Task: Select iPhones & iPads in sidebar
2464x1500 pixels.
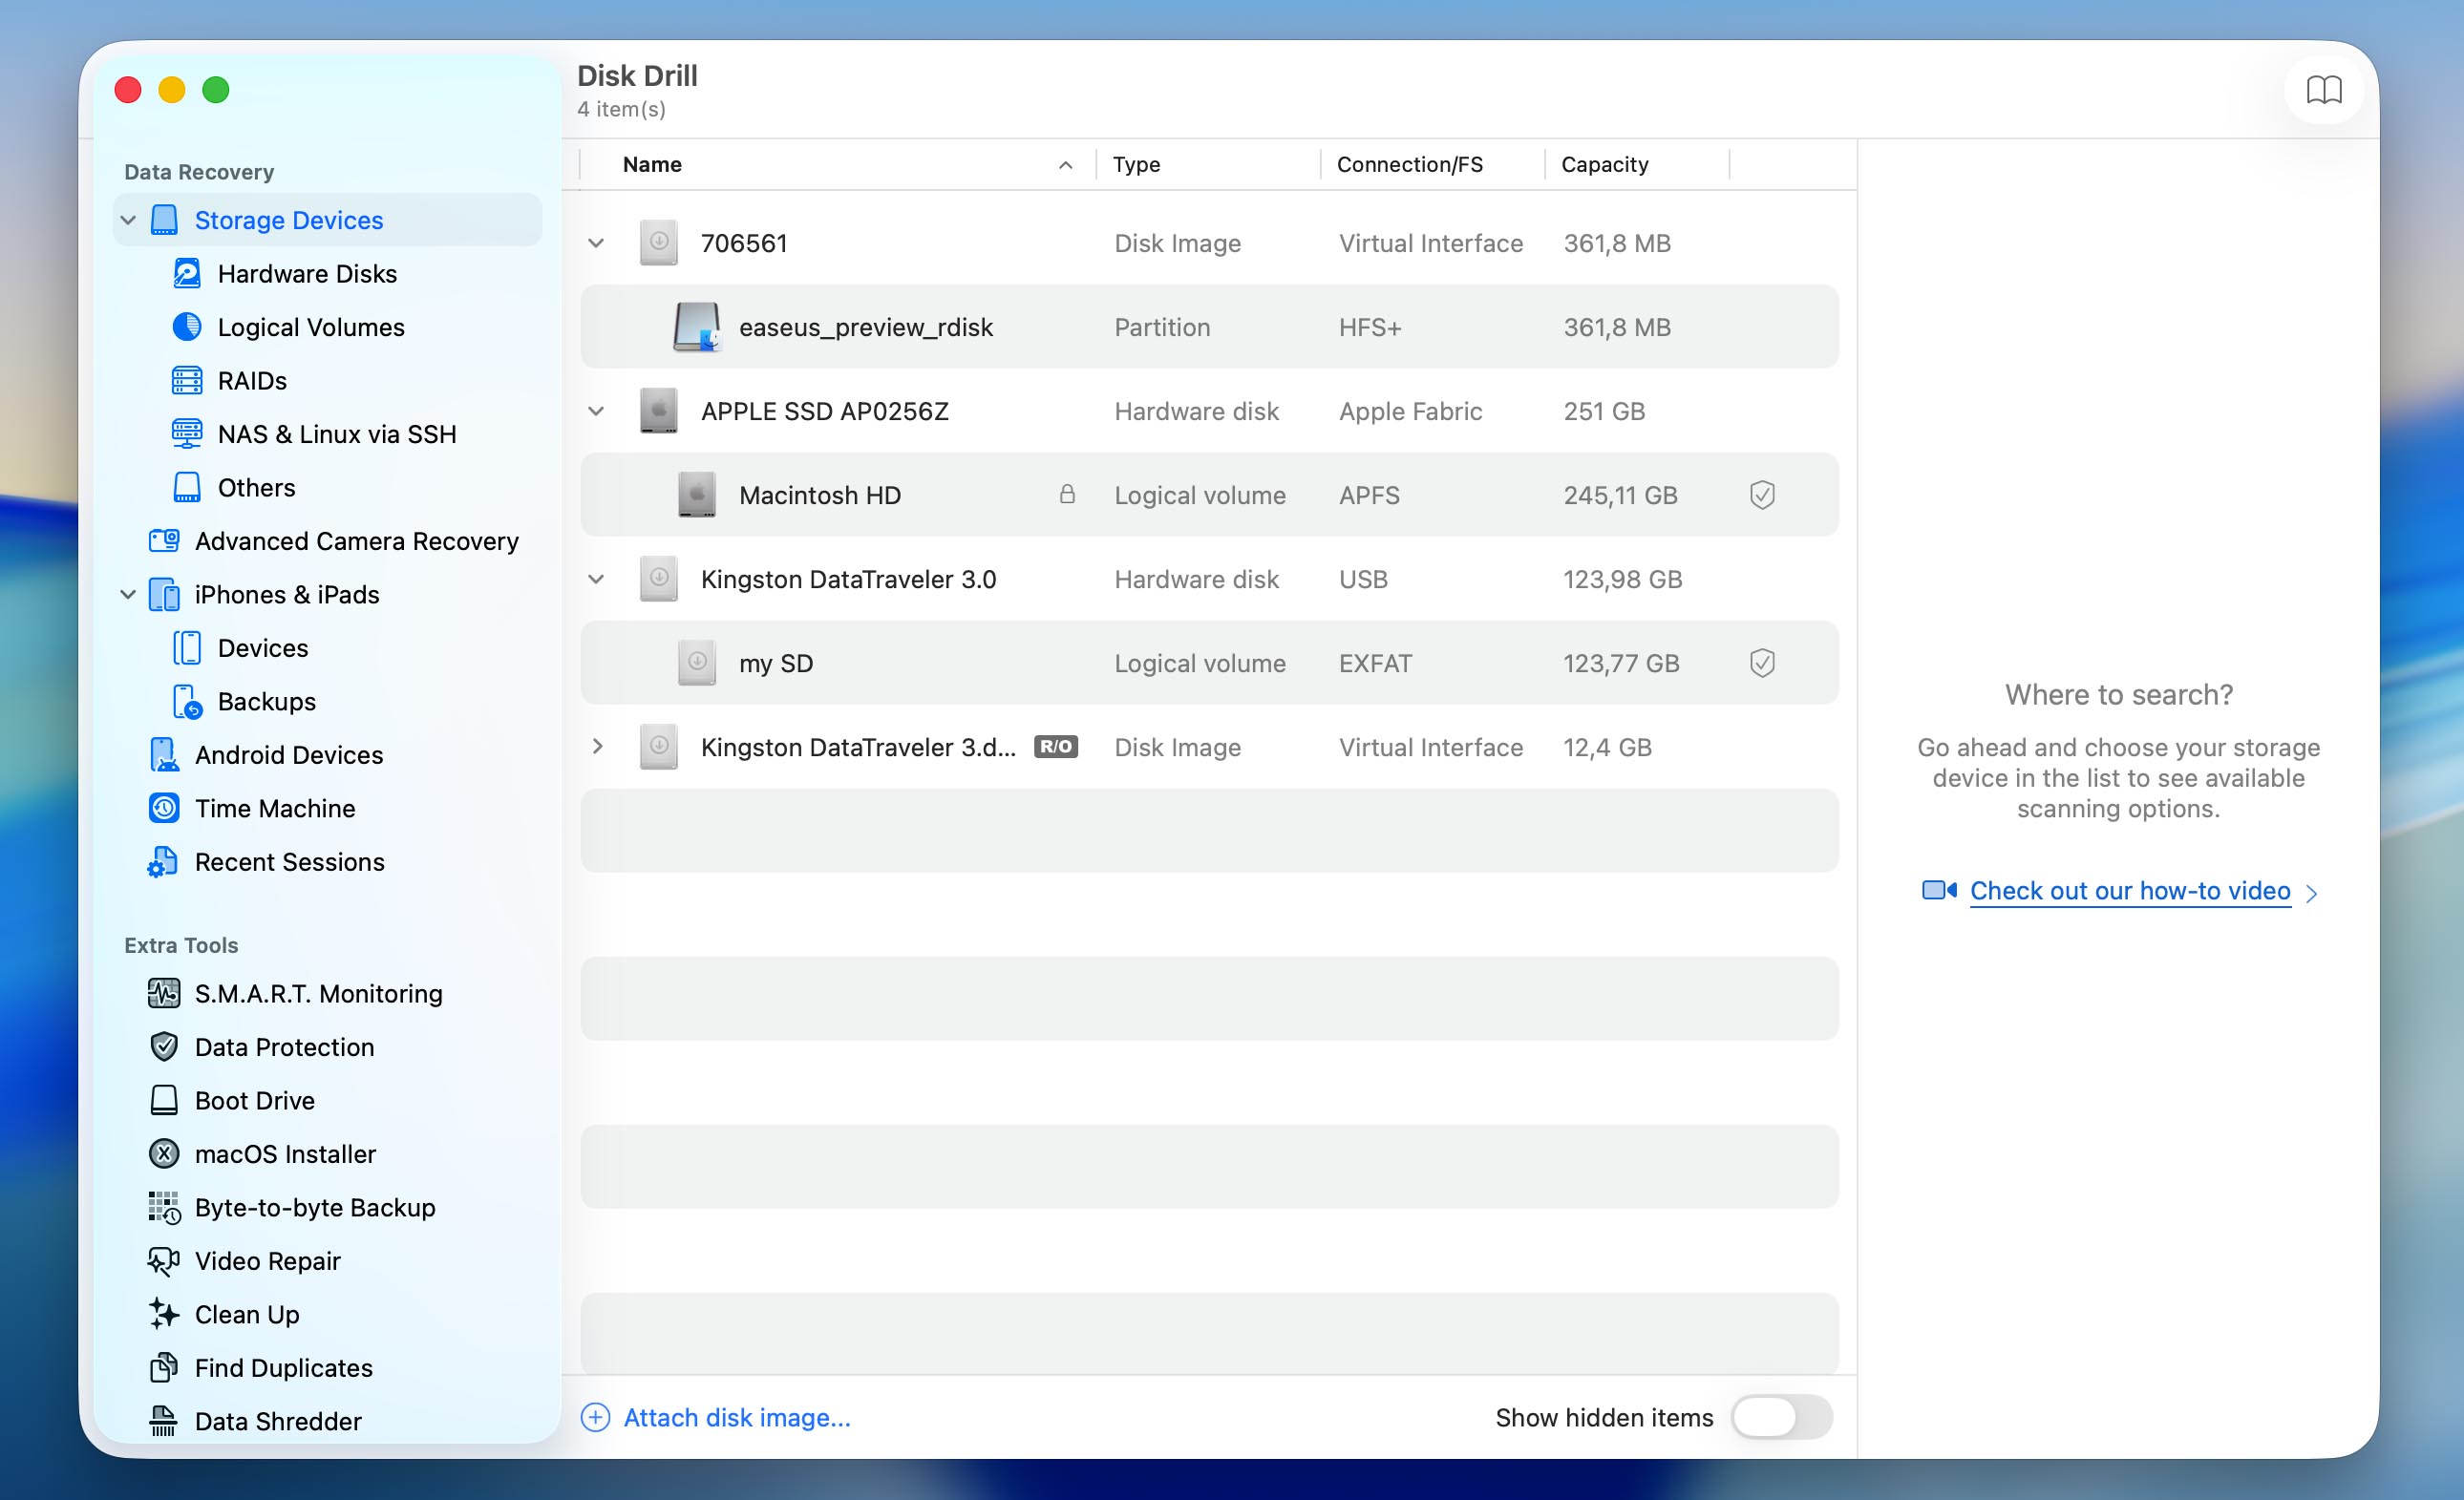Action: click(287, 595)
